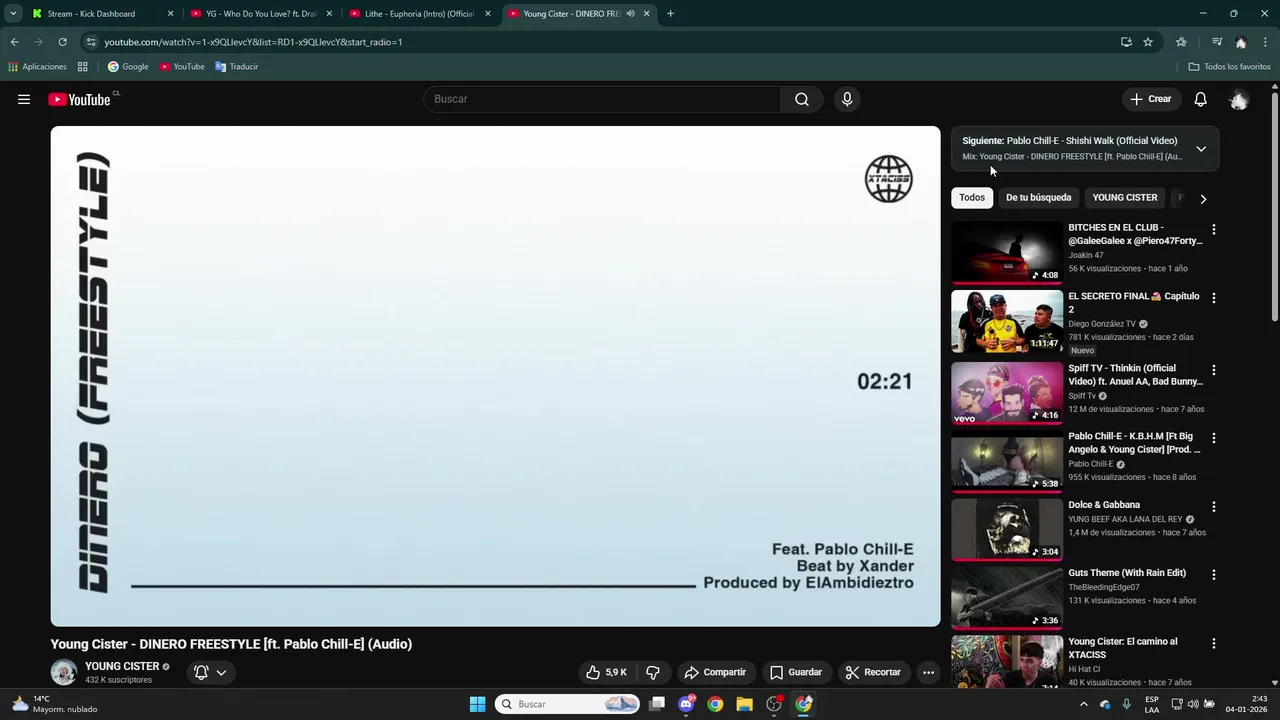
Task: Show hidden system tray icons
Action: tap(1083, 704)
